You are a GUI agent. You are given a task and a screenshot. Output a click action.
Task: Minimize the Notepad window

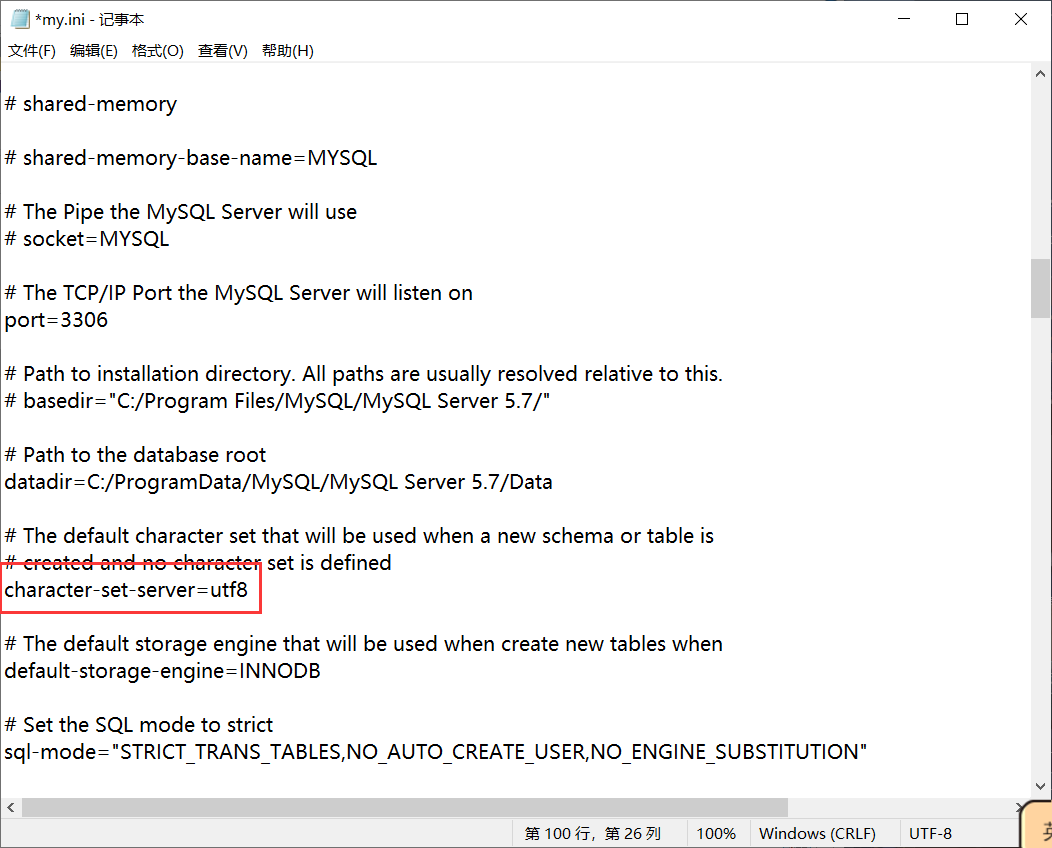tap(904, 19)
